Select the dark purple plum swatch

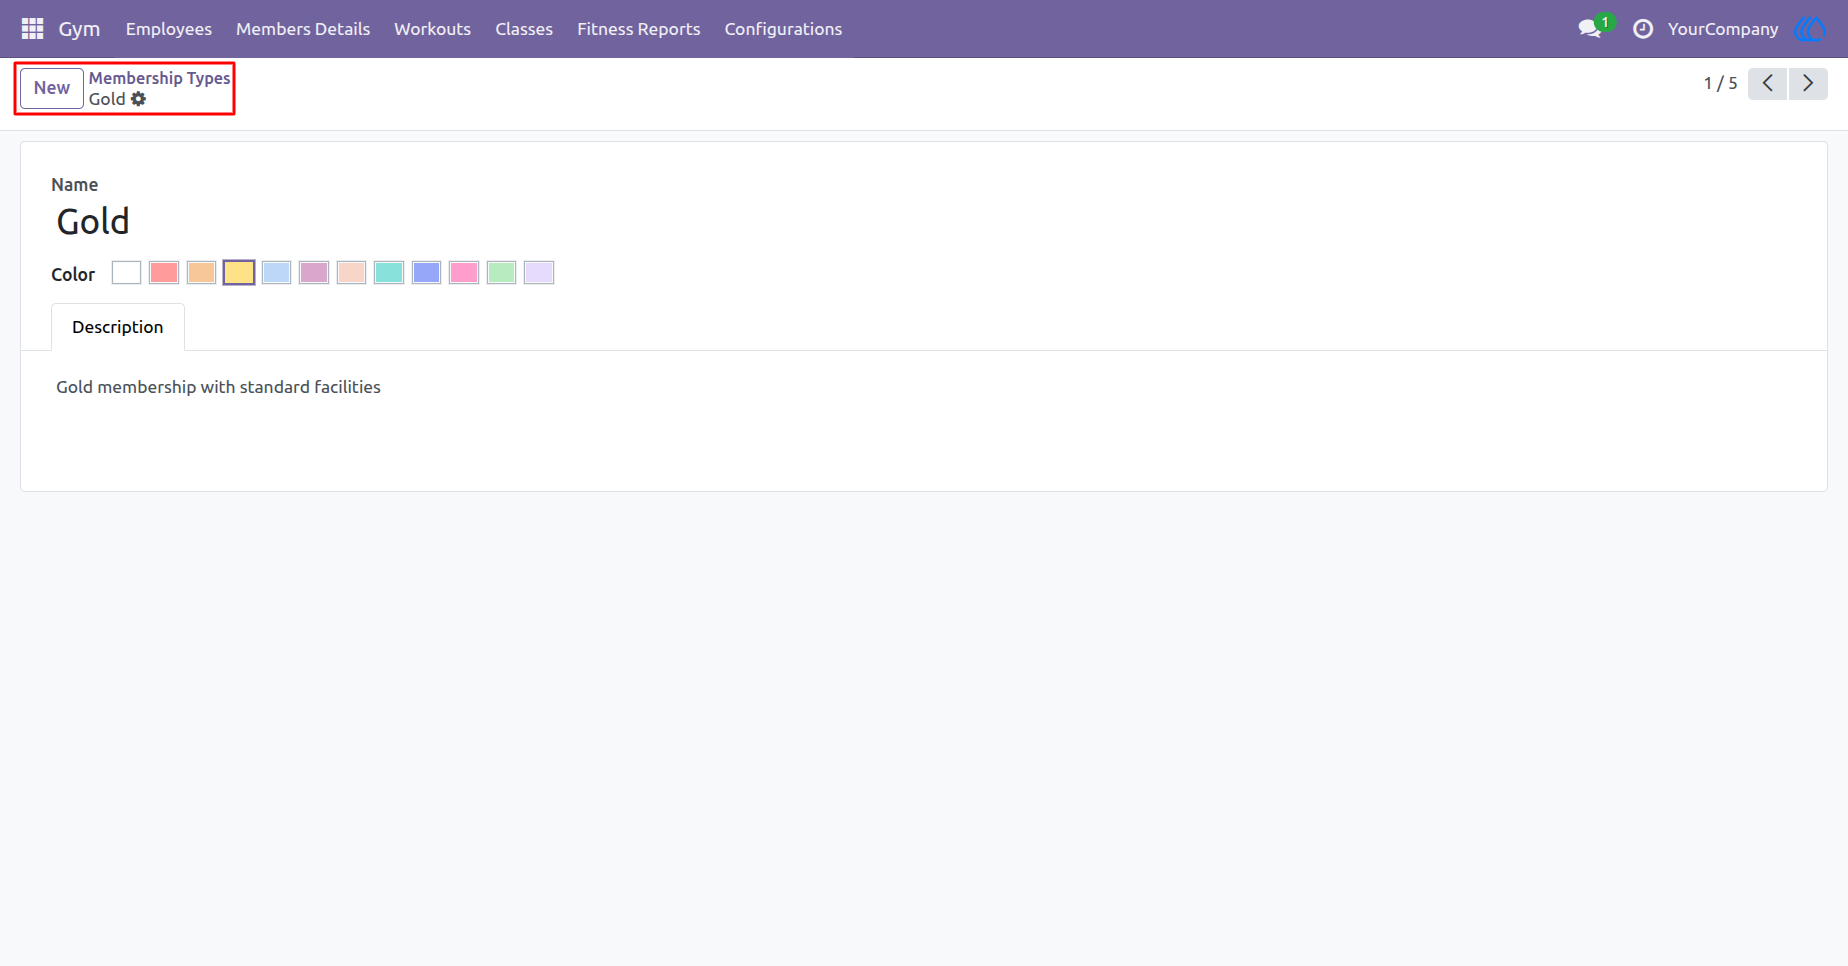click(314, 273)
